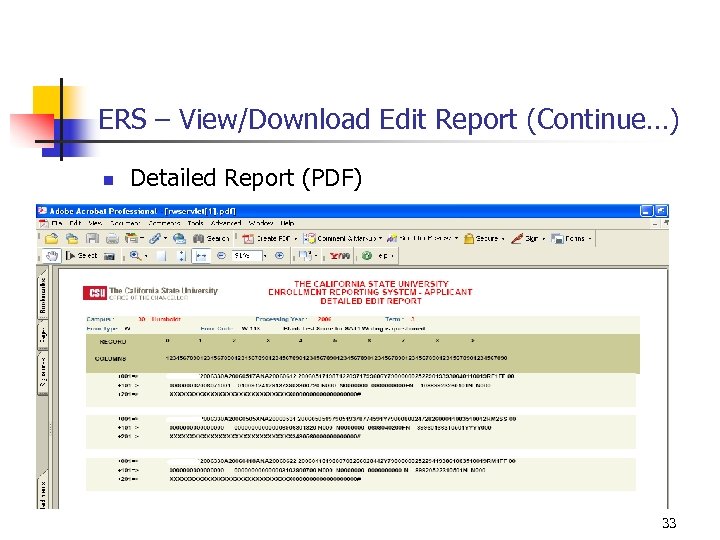Restore the Acrobat window size
Viewport: 720px width, 540px height.
661,211
